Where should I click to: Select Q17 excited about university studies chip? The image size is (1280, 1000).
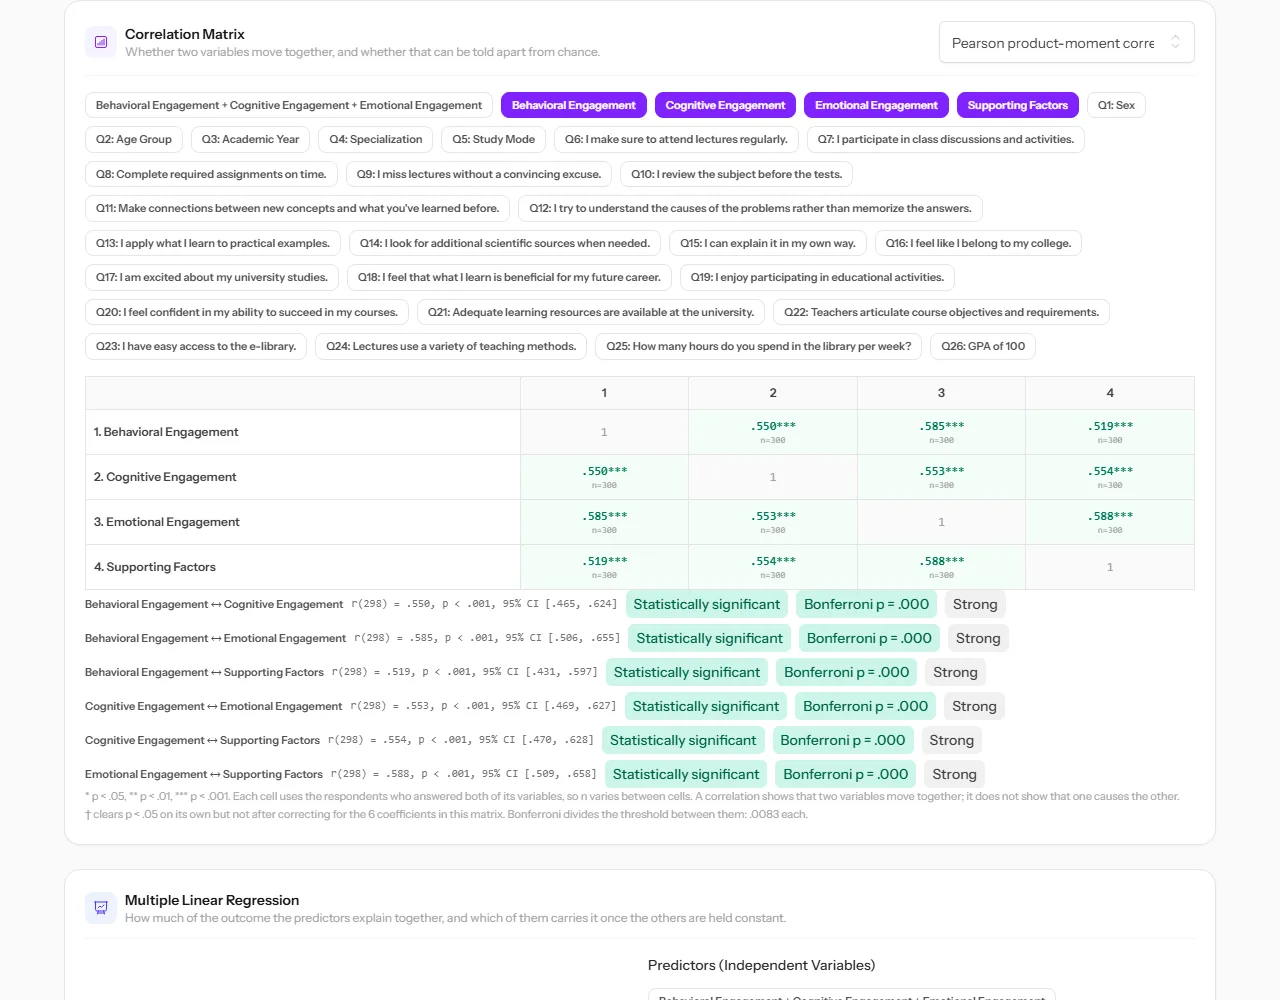point(212,277)
